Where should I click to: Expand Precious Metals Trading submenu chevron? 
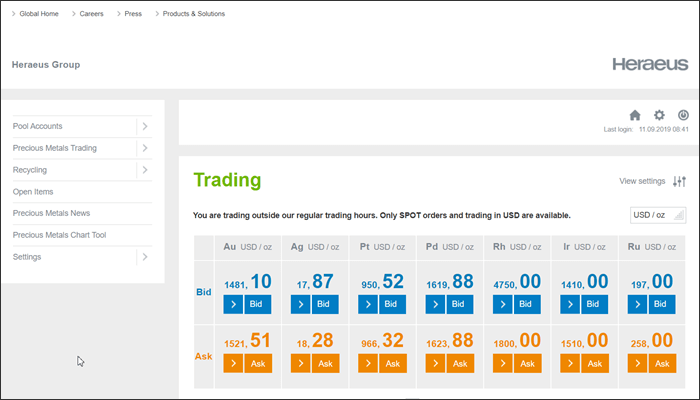click(145, 148)
